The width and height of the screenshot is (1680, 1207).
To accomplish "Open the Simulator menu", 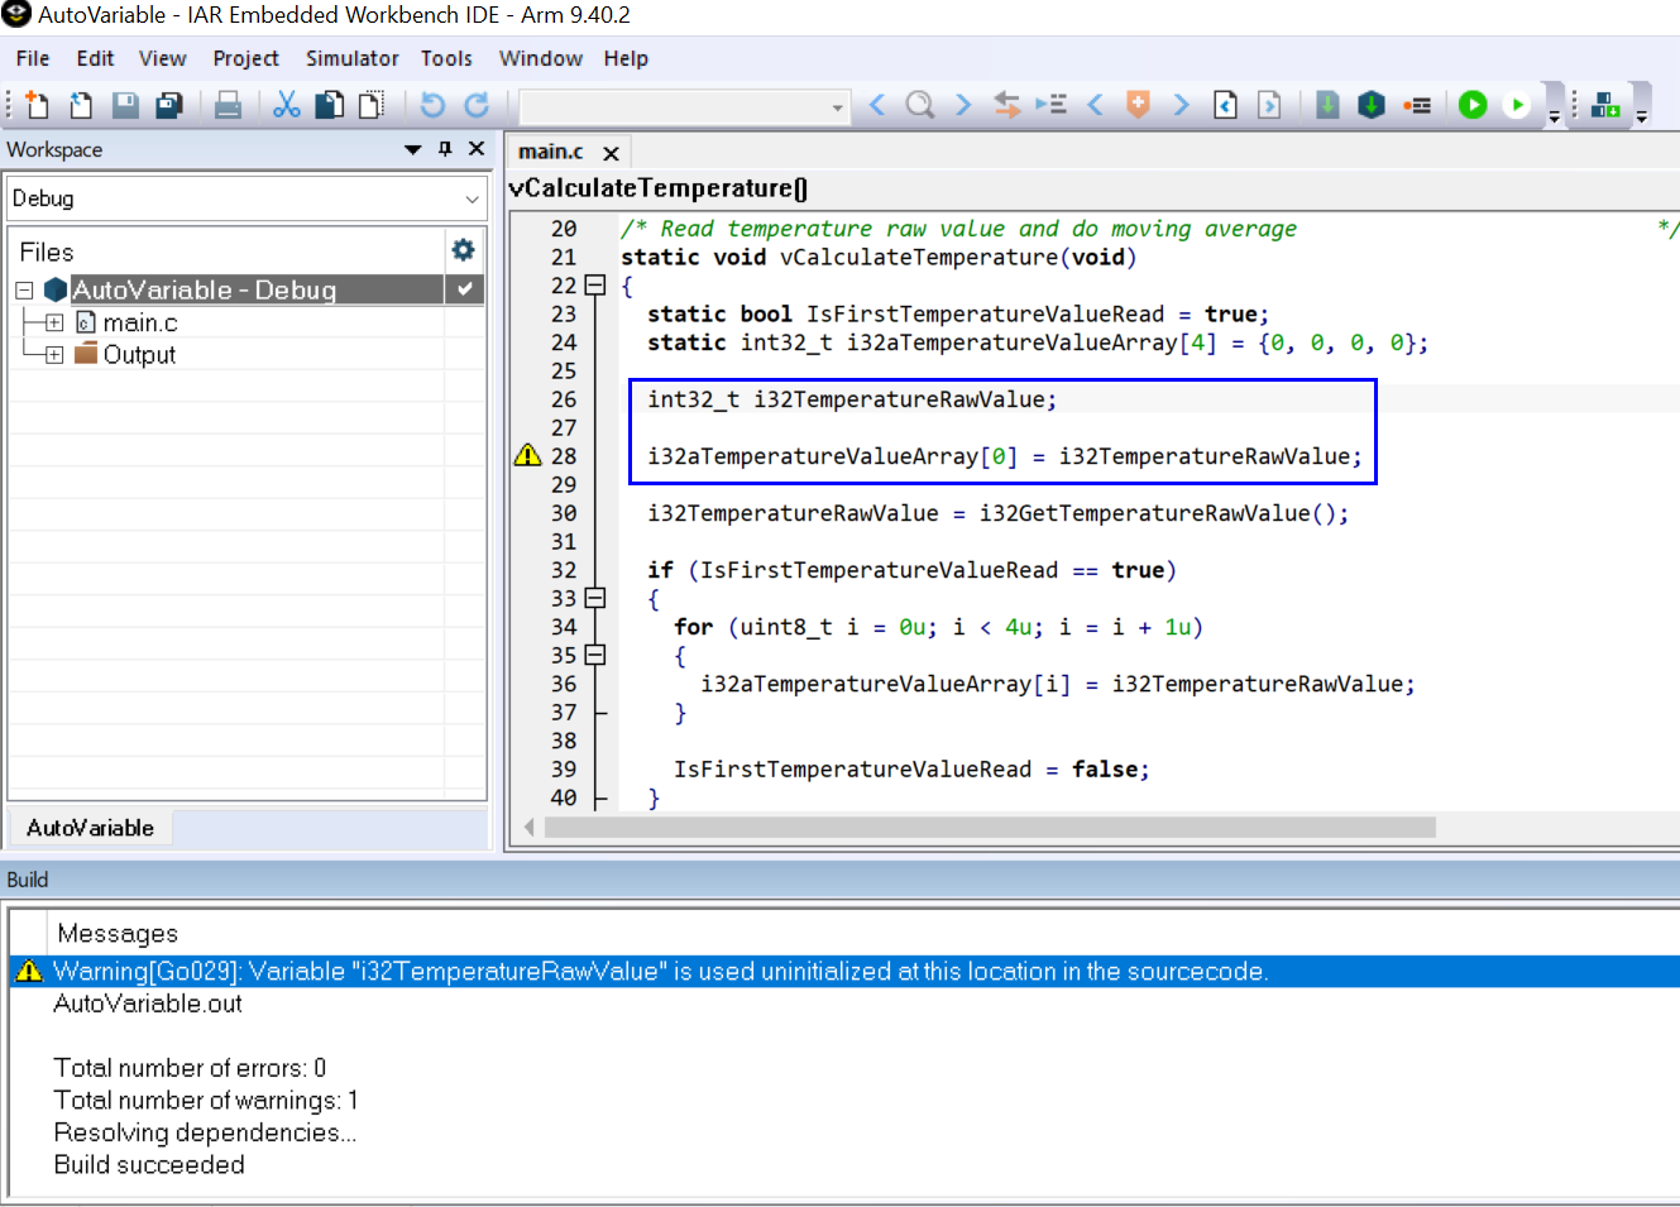I will (352, 58).
